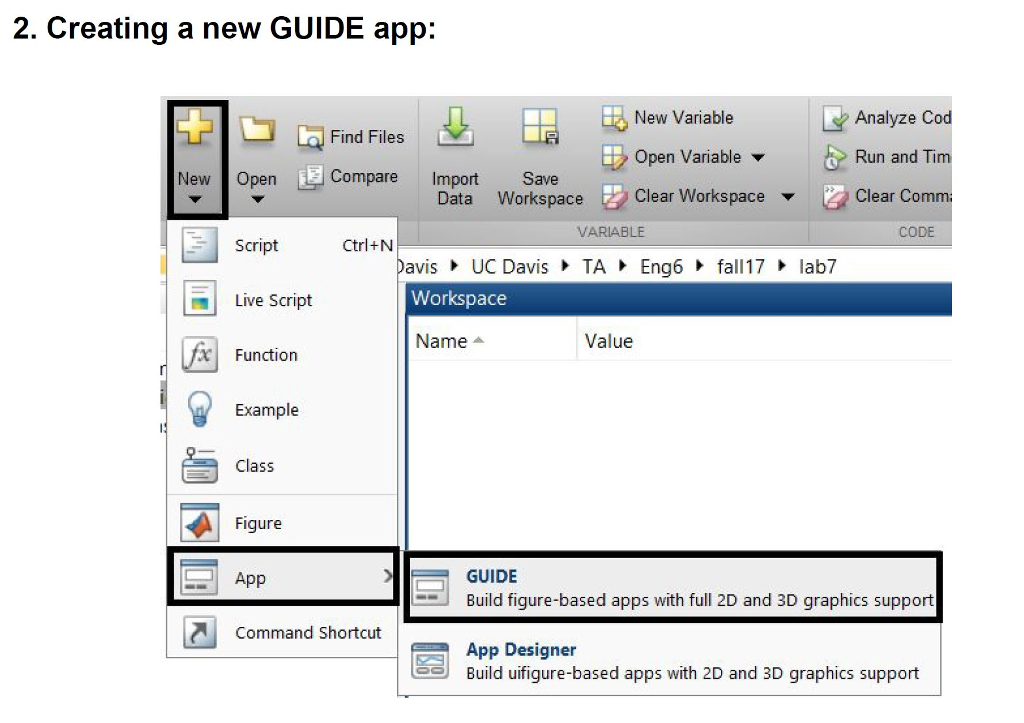Choose Command Shortcut from the New menu
Image resolution: width=1024 pixels, height=723 pixels.
pos(282,632)
